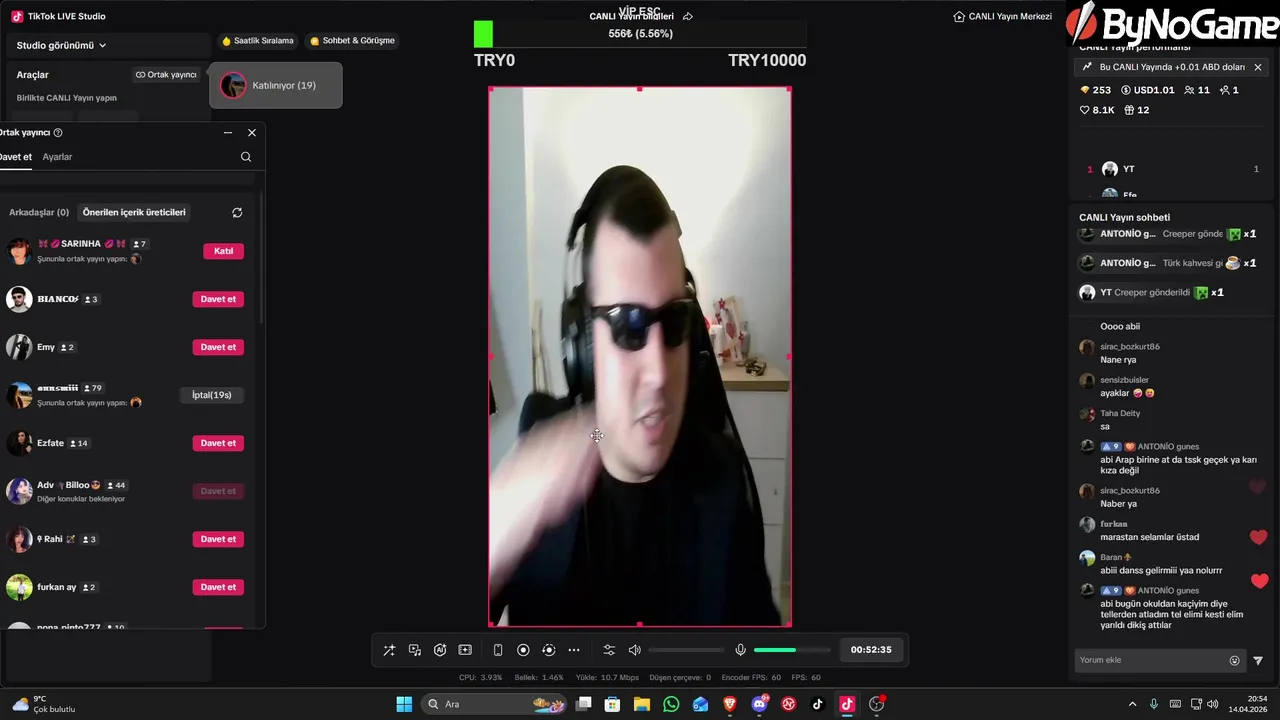This screenshot has height=720, width=1280.
Task: Click Katıl next to SARINHA
Action: click(224, 251)
